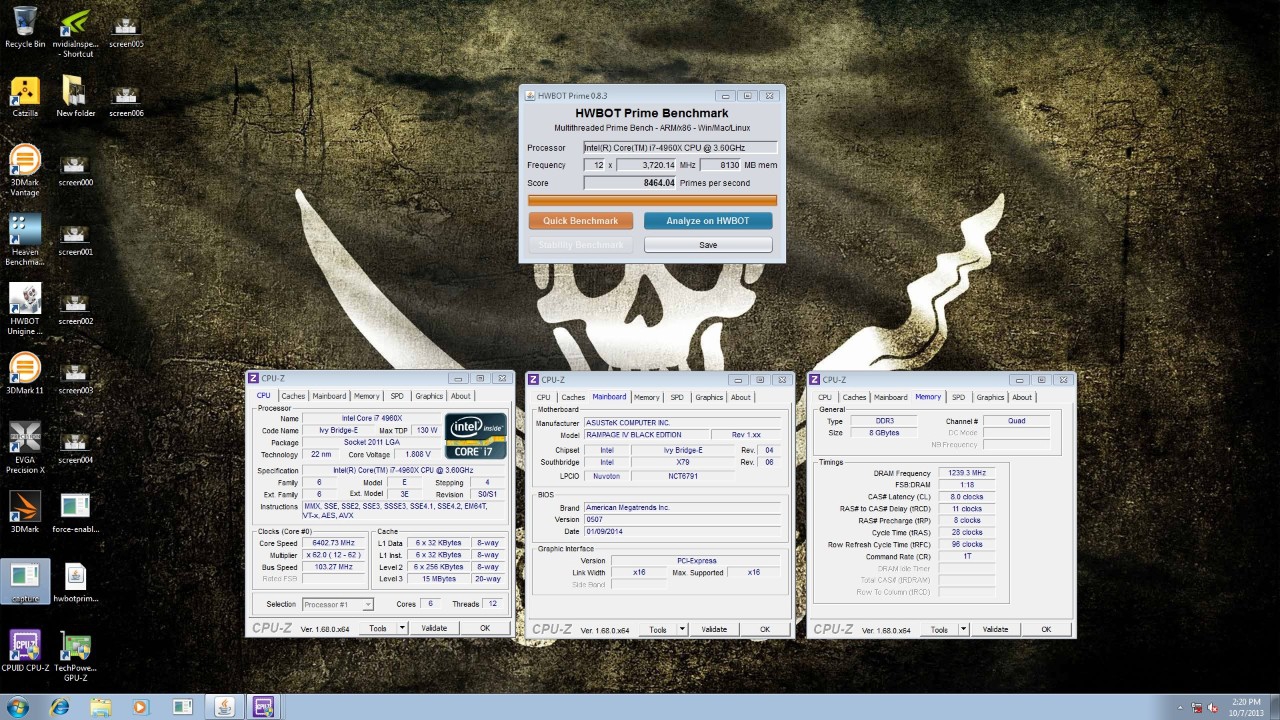Select the Catzilla desktop icon
This screenshot has height=720, width=1280.
point(25,96)
